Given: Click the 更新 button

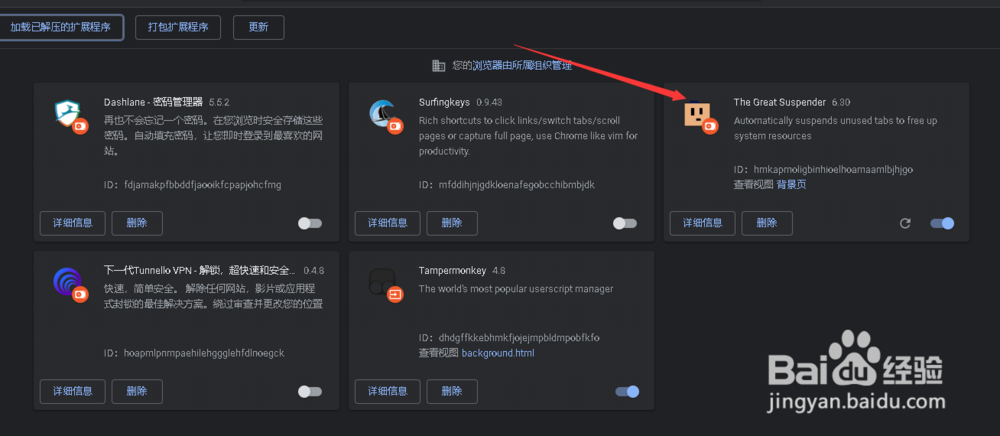Looking at the screenshot, I should click(258, 27).
